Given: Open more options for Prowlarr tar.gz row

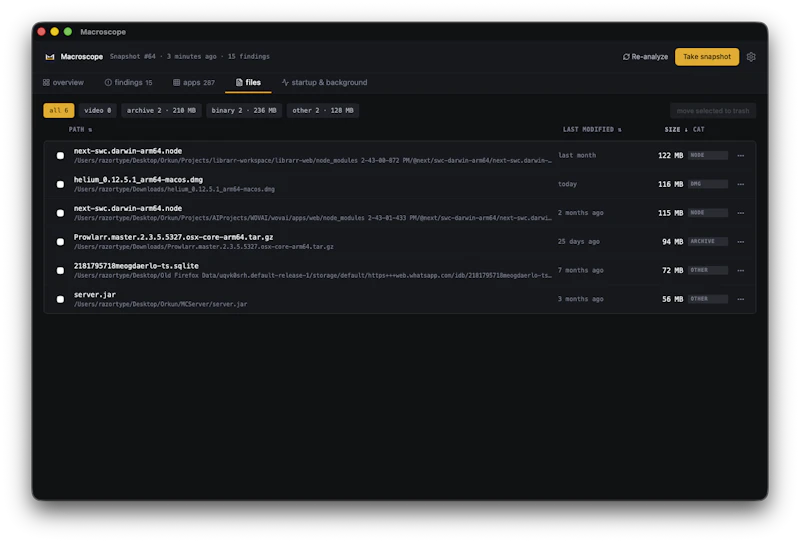Looking at the screenshot, I should point(740,241).
